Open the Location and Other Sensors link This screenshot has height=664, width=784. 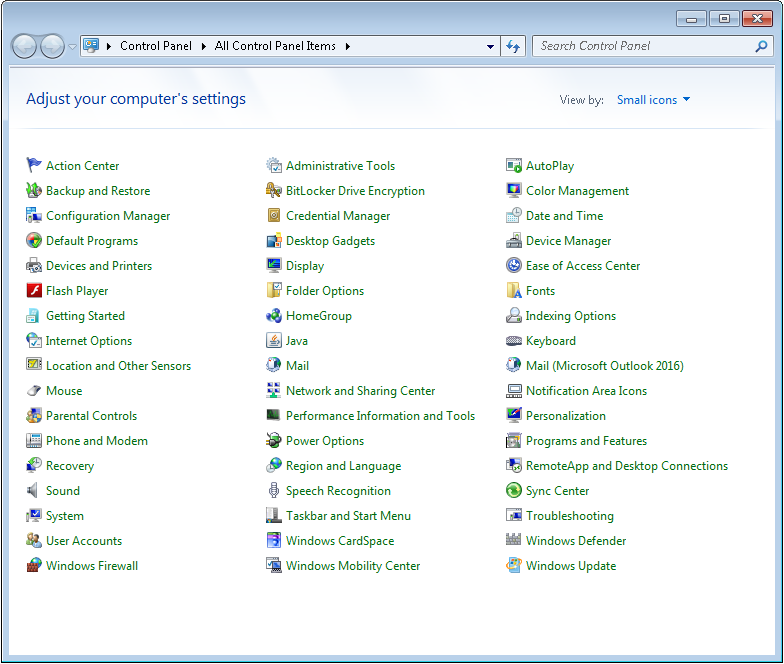pyautogui.click(x=118, y=366)
